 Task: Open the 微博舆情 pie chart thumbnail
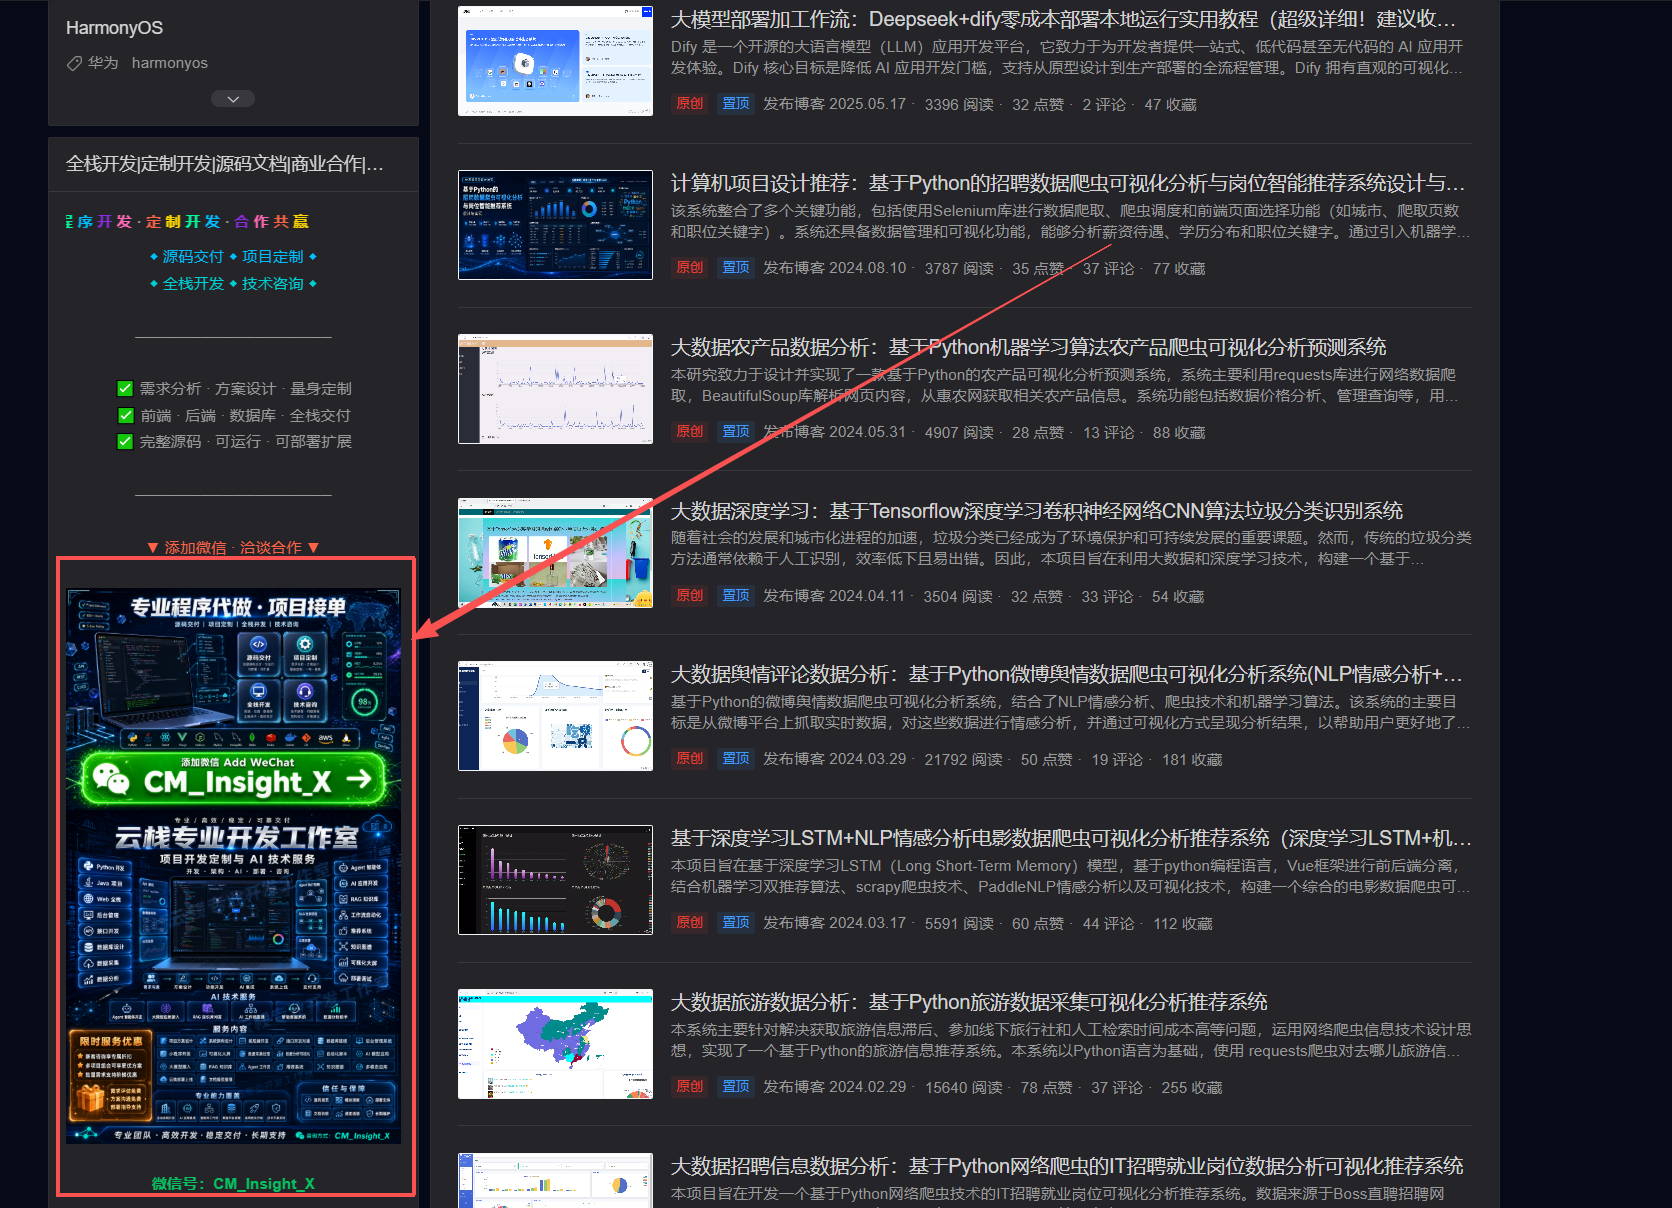[555, 716]
